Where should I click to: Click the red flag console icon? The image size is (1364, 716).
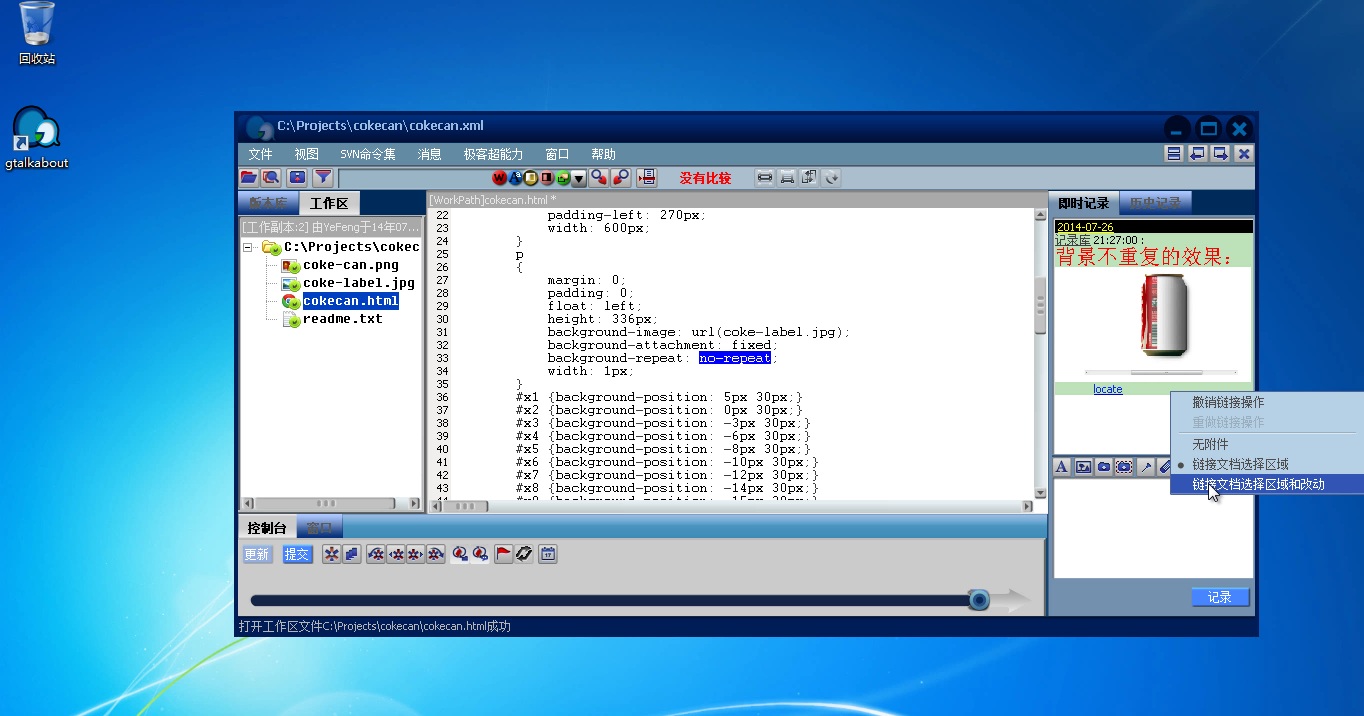[x=503, y=554]
